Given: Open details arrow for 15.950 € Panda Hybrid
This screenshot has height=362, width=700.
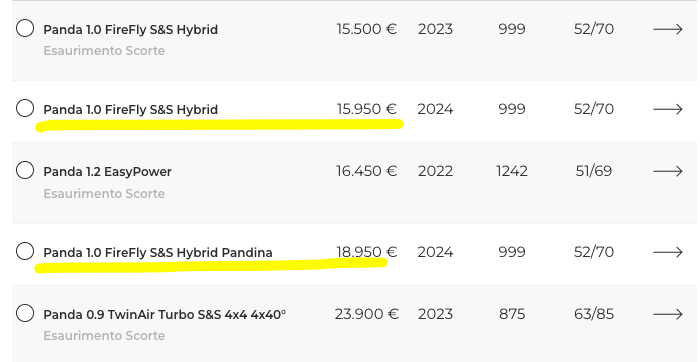Looking at the screenshot, I should (x=668, y=109).
